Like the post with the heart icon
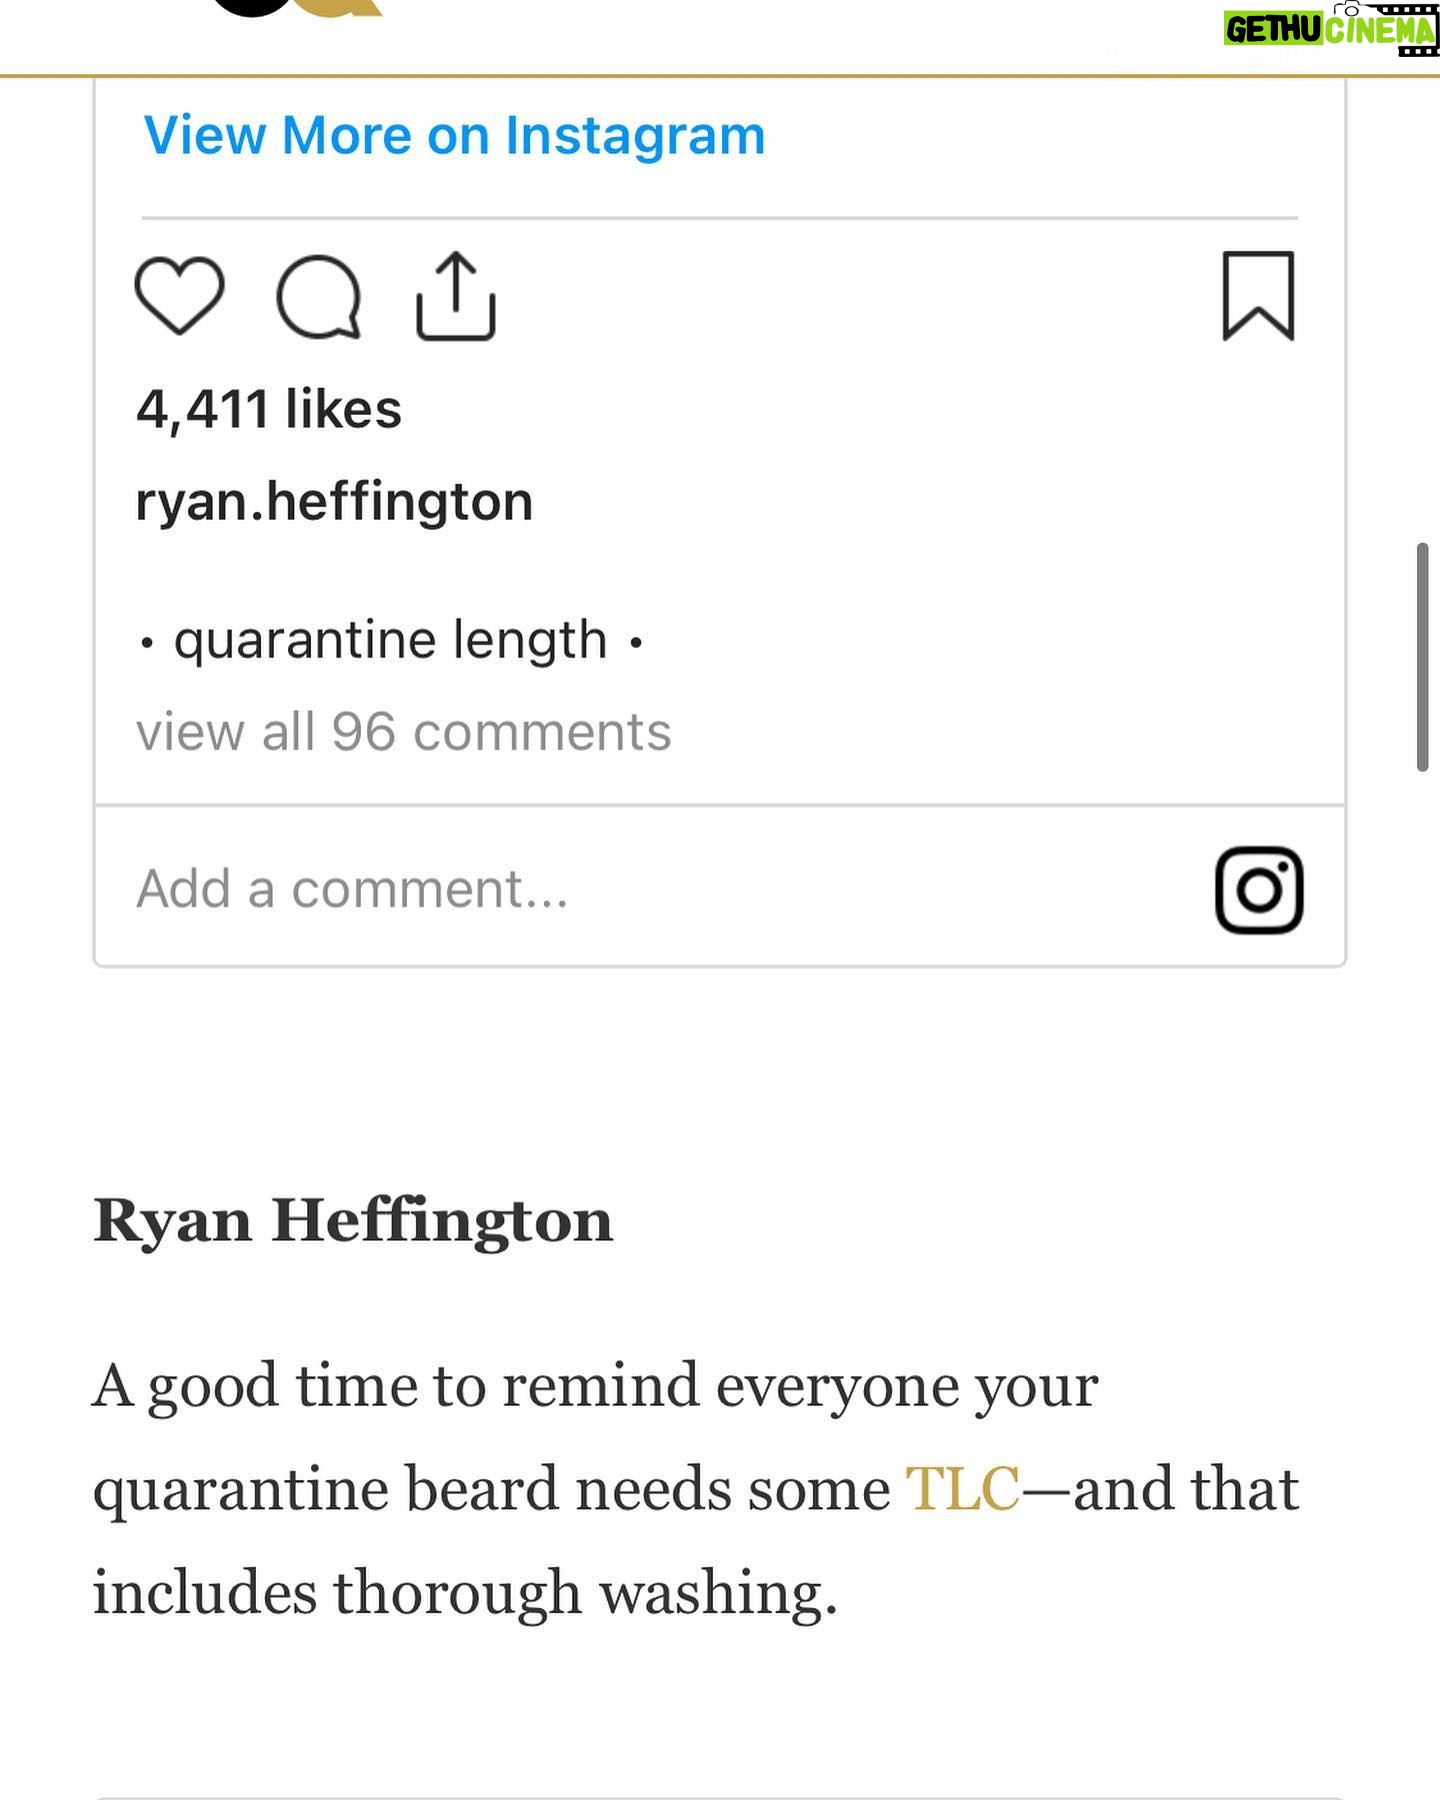 point(179,295)
